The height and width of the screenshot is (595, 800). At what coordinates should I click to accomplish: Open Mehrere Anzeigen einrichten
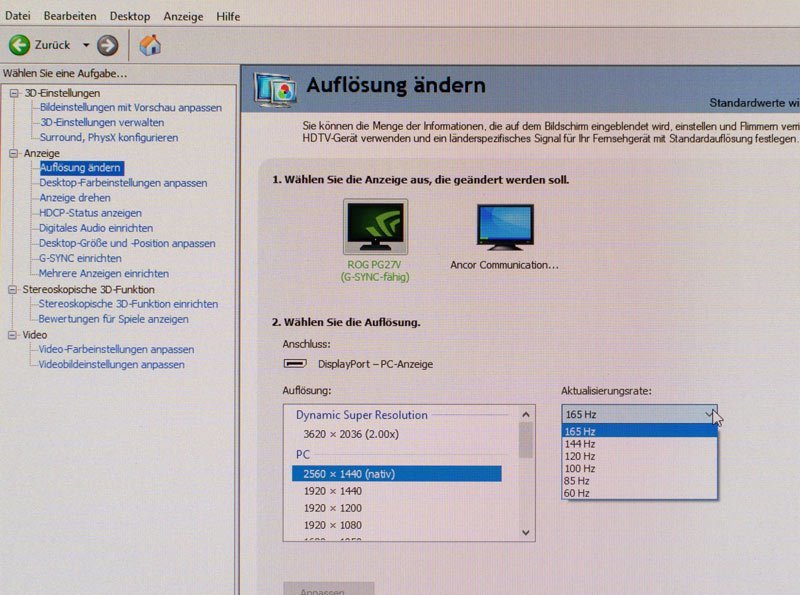tap(104, 274)
